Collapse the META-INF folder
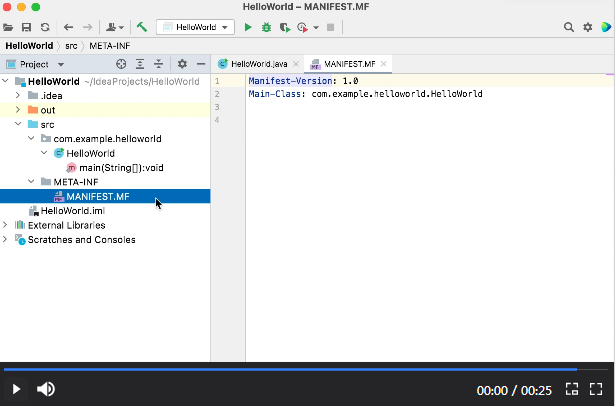This screenshot has width=615, height=406. (31, 182)
